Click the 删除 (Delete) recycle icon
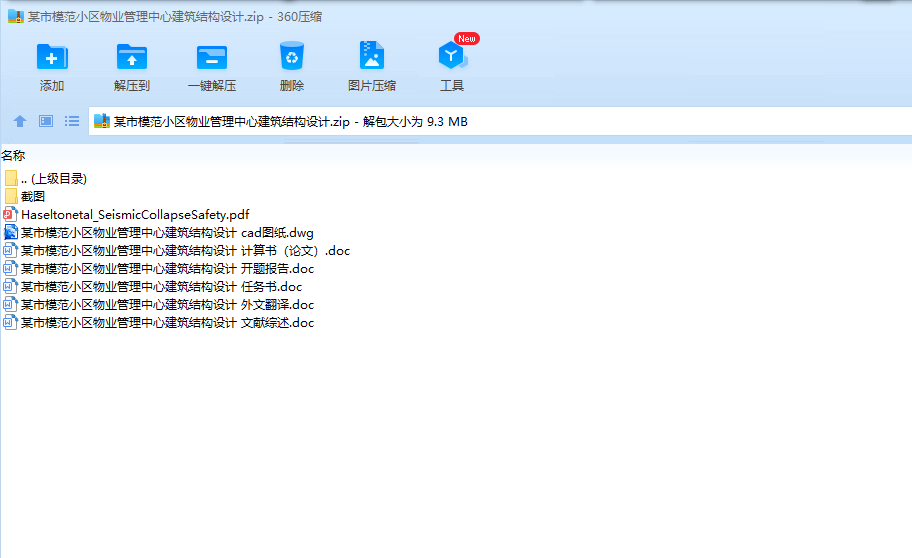912x558 pixels. click(x=291, y=56)
